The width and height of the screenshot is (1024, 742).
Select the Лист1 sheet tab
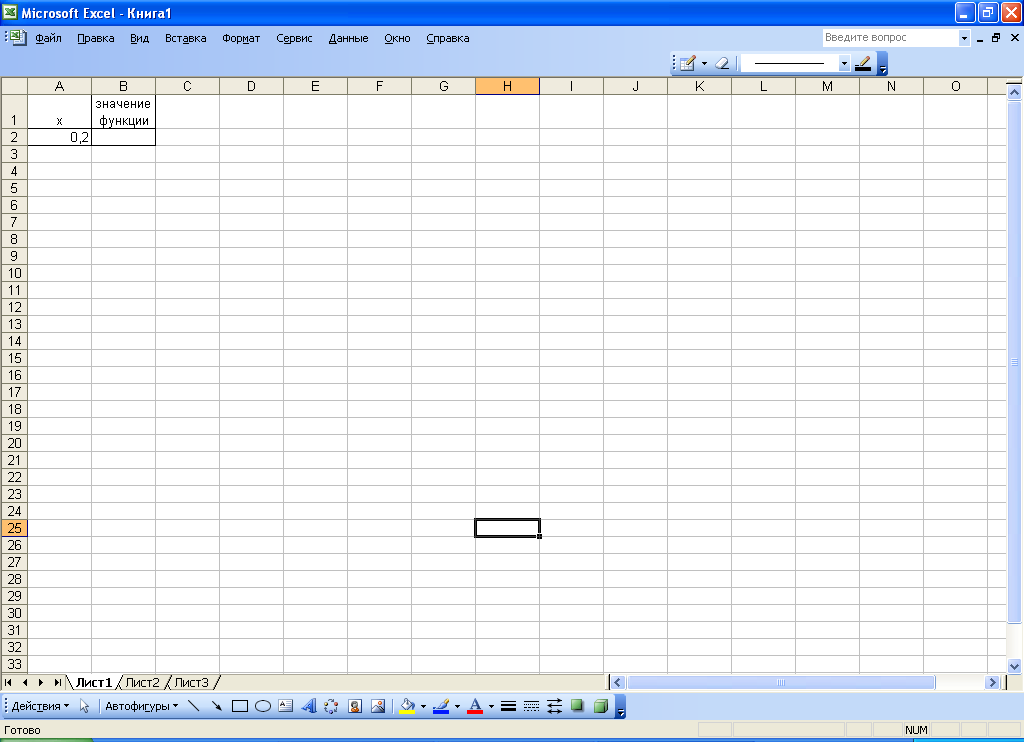(x=94, y=683)
